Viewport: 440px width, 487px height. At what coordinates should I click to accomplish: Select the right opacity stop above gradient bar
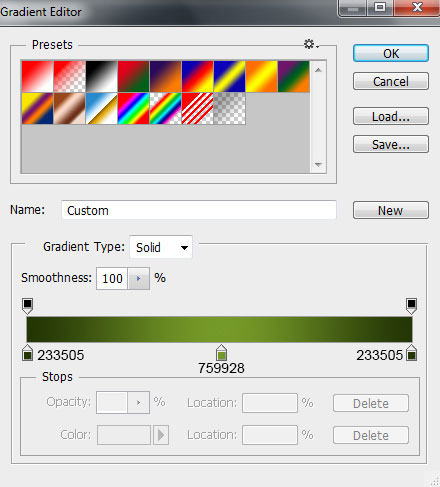[412, 306]
